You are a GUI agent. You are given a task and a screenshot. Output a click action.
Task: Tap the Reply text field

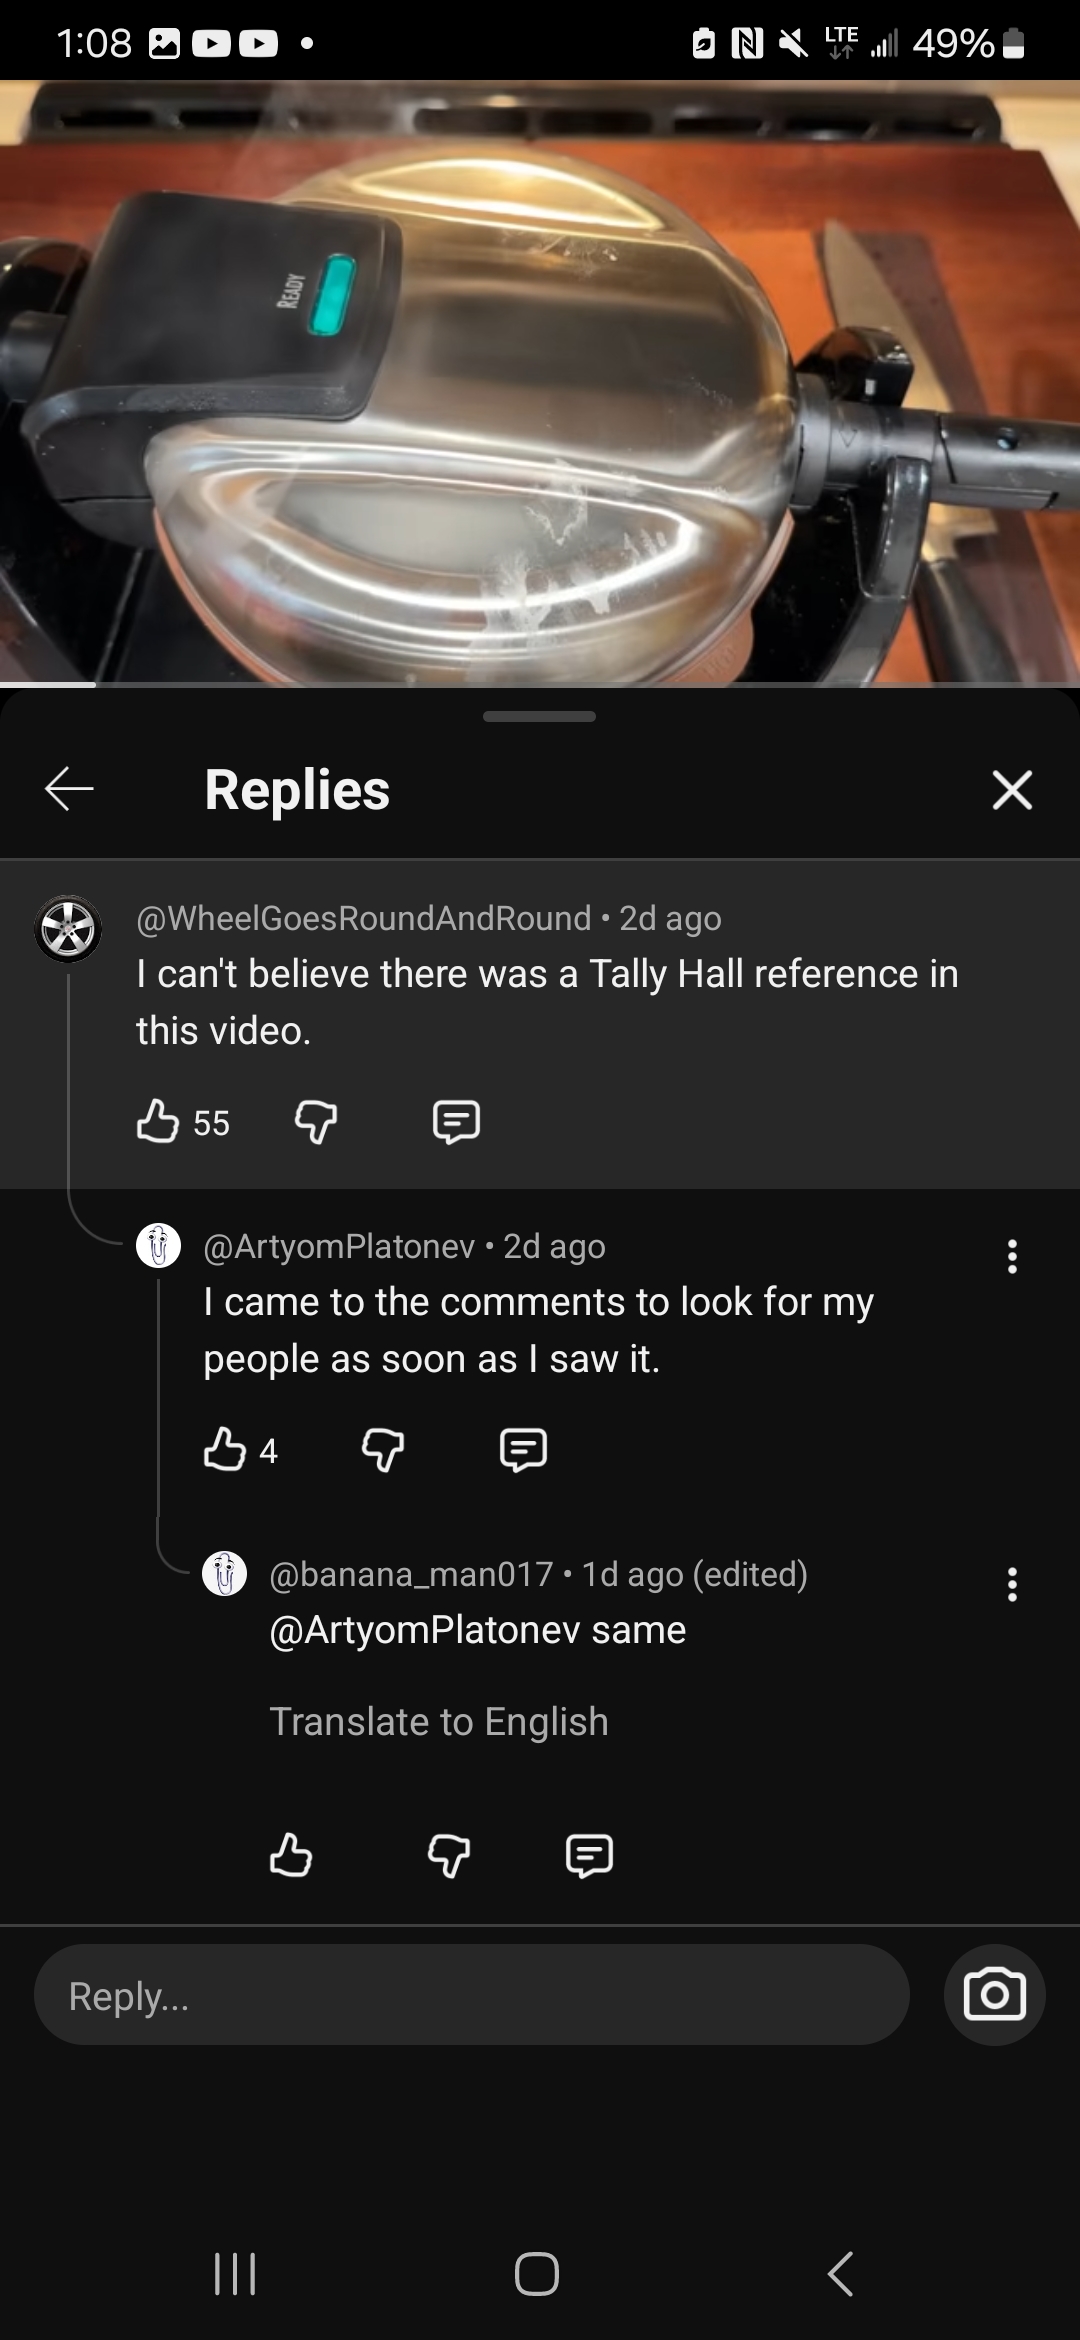(x=472, y=1996)
